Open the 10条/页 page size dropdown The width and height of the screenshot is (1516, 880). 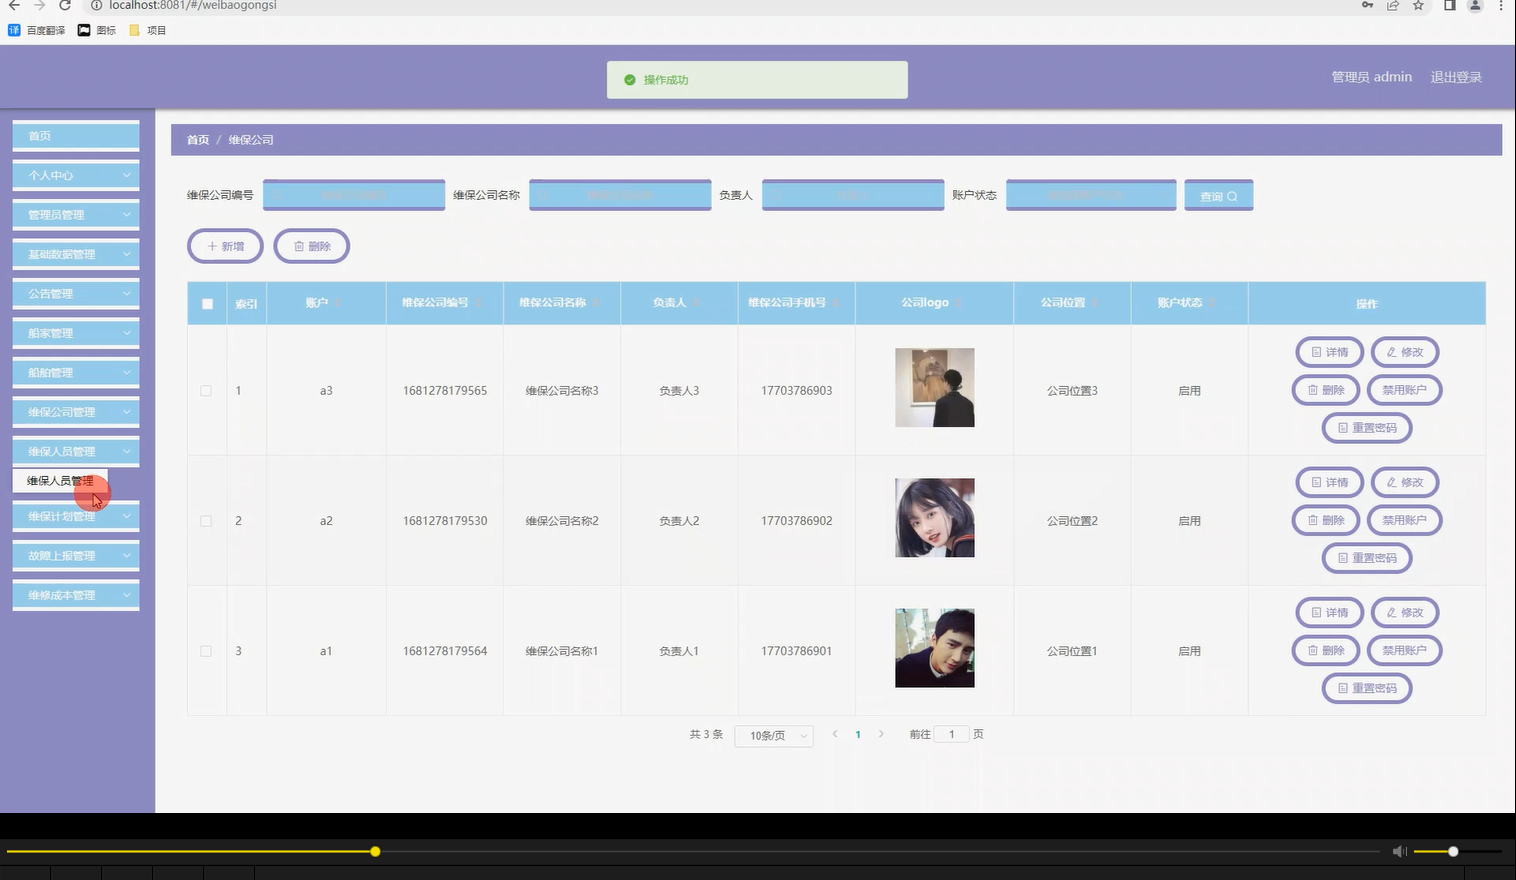point(773,735)
